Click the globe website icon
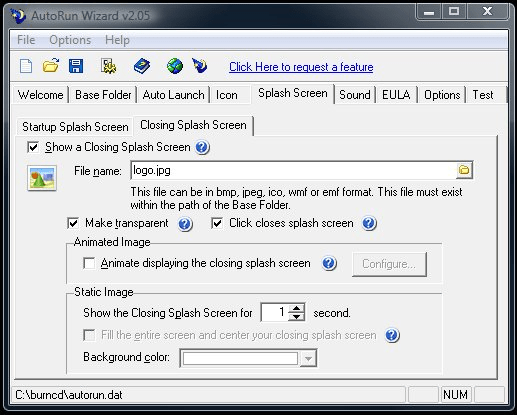This screenshot has height=415, width=517. (x=175, y=66)
